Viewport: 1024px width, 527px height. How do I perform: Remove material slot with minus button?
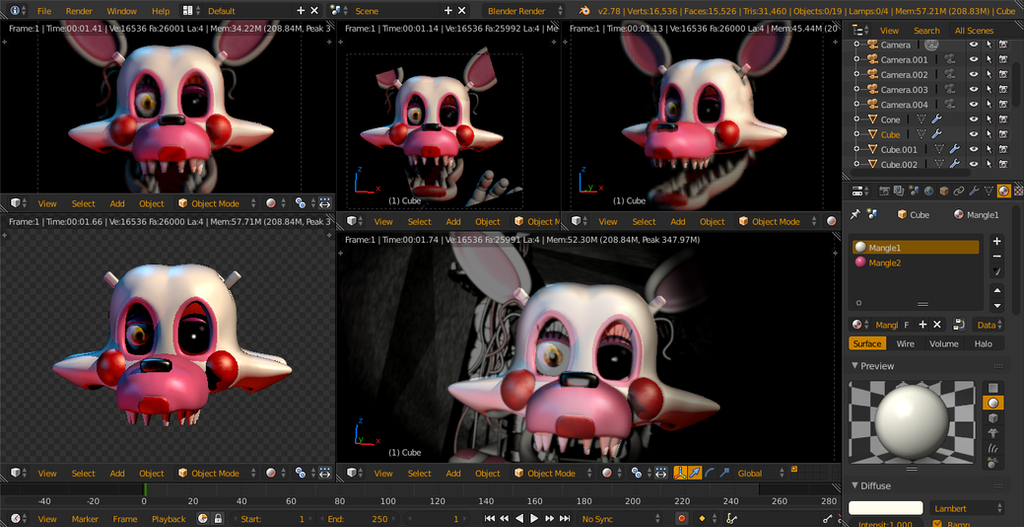point(997,256)
